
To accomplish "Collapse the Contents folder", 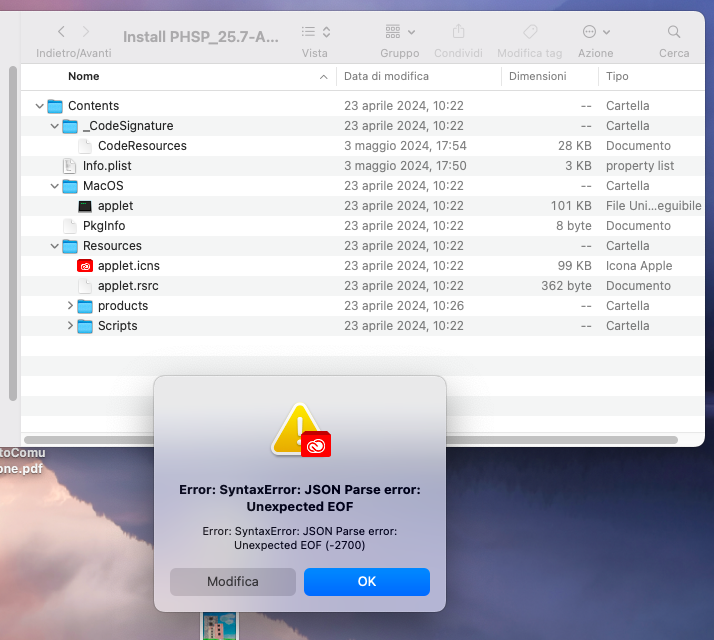I will point(40,106).
